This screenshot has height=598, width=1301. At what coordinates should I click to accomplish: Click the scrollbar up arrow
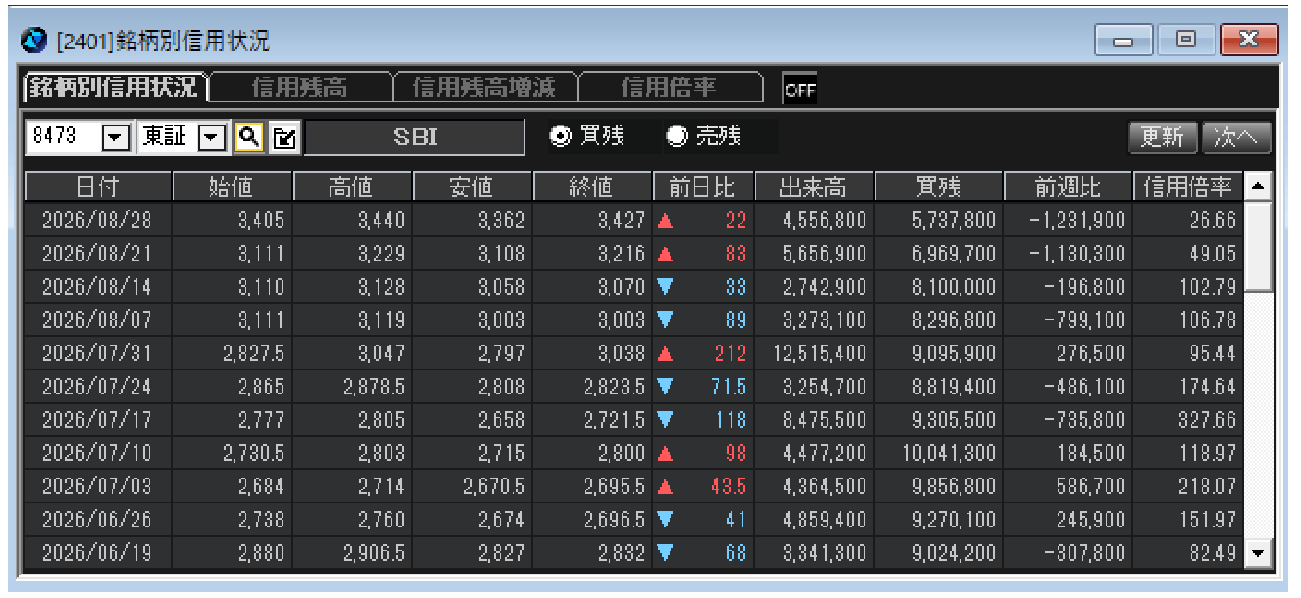(x=1259, y=185)
